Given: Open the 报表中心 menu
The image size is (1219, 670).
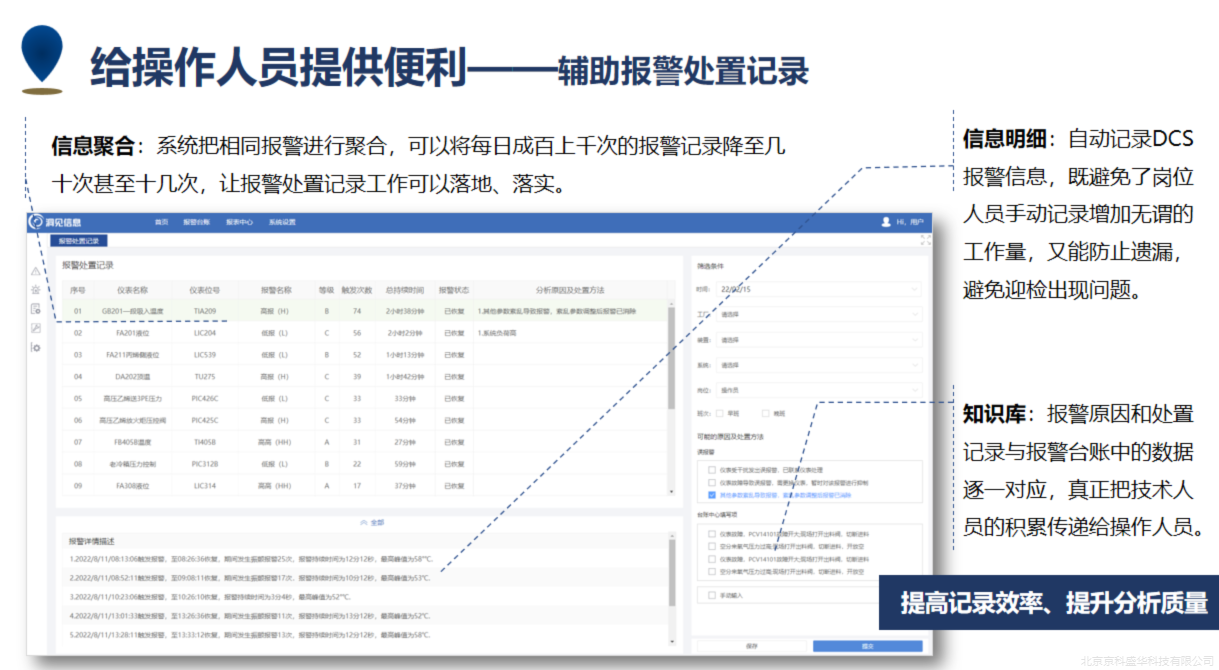Looking at the screenshot, I should 239,222.
